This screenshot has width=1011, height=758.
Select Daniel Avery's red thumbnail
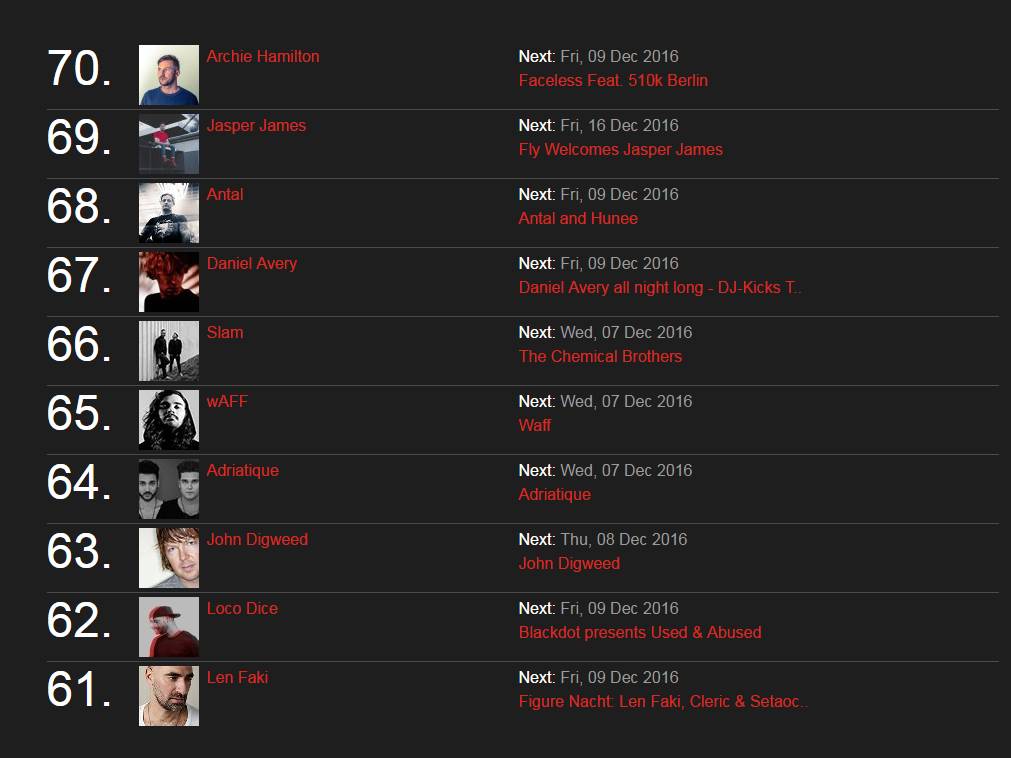click(168, 282)
